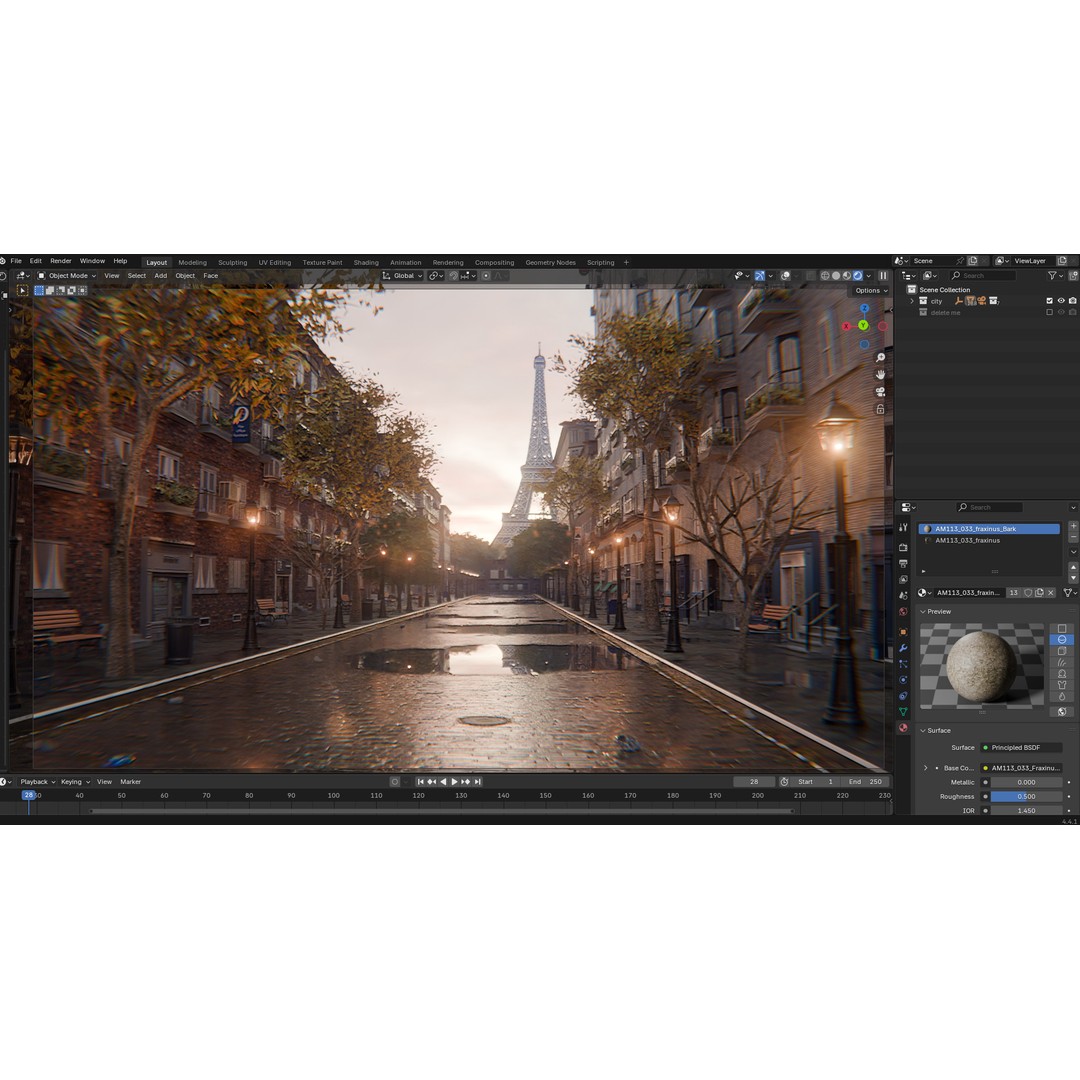
Task: Click the Principled BSDF surface button
Action: tap(1022, 747)
